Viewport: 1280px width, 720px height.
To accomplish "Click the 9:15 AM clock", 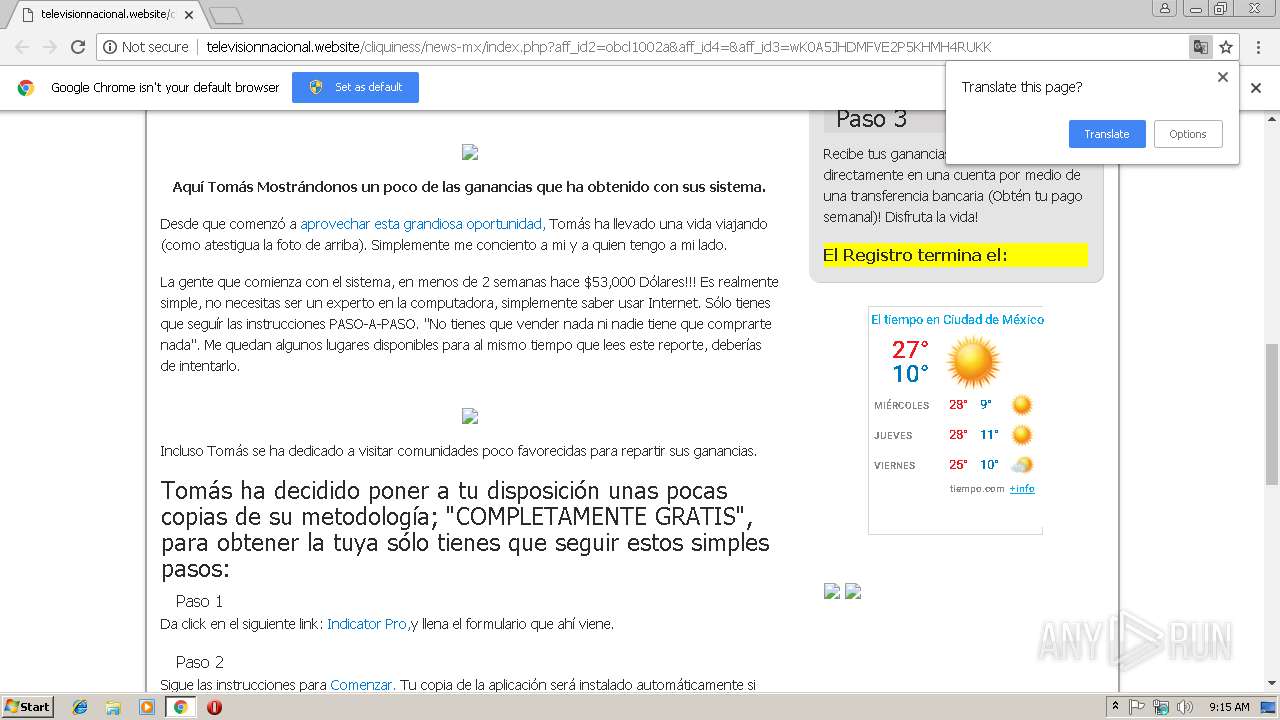I will [x=1229, y=706].
